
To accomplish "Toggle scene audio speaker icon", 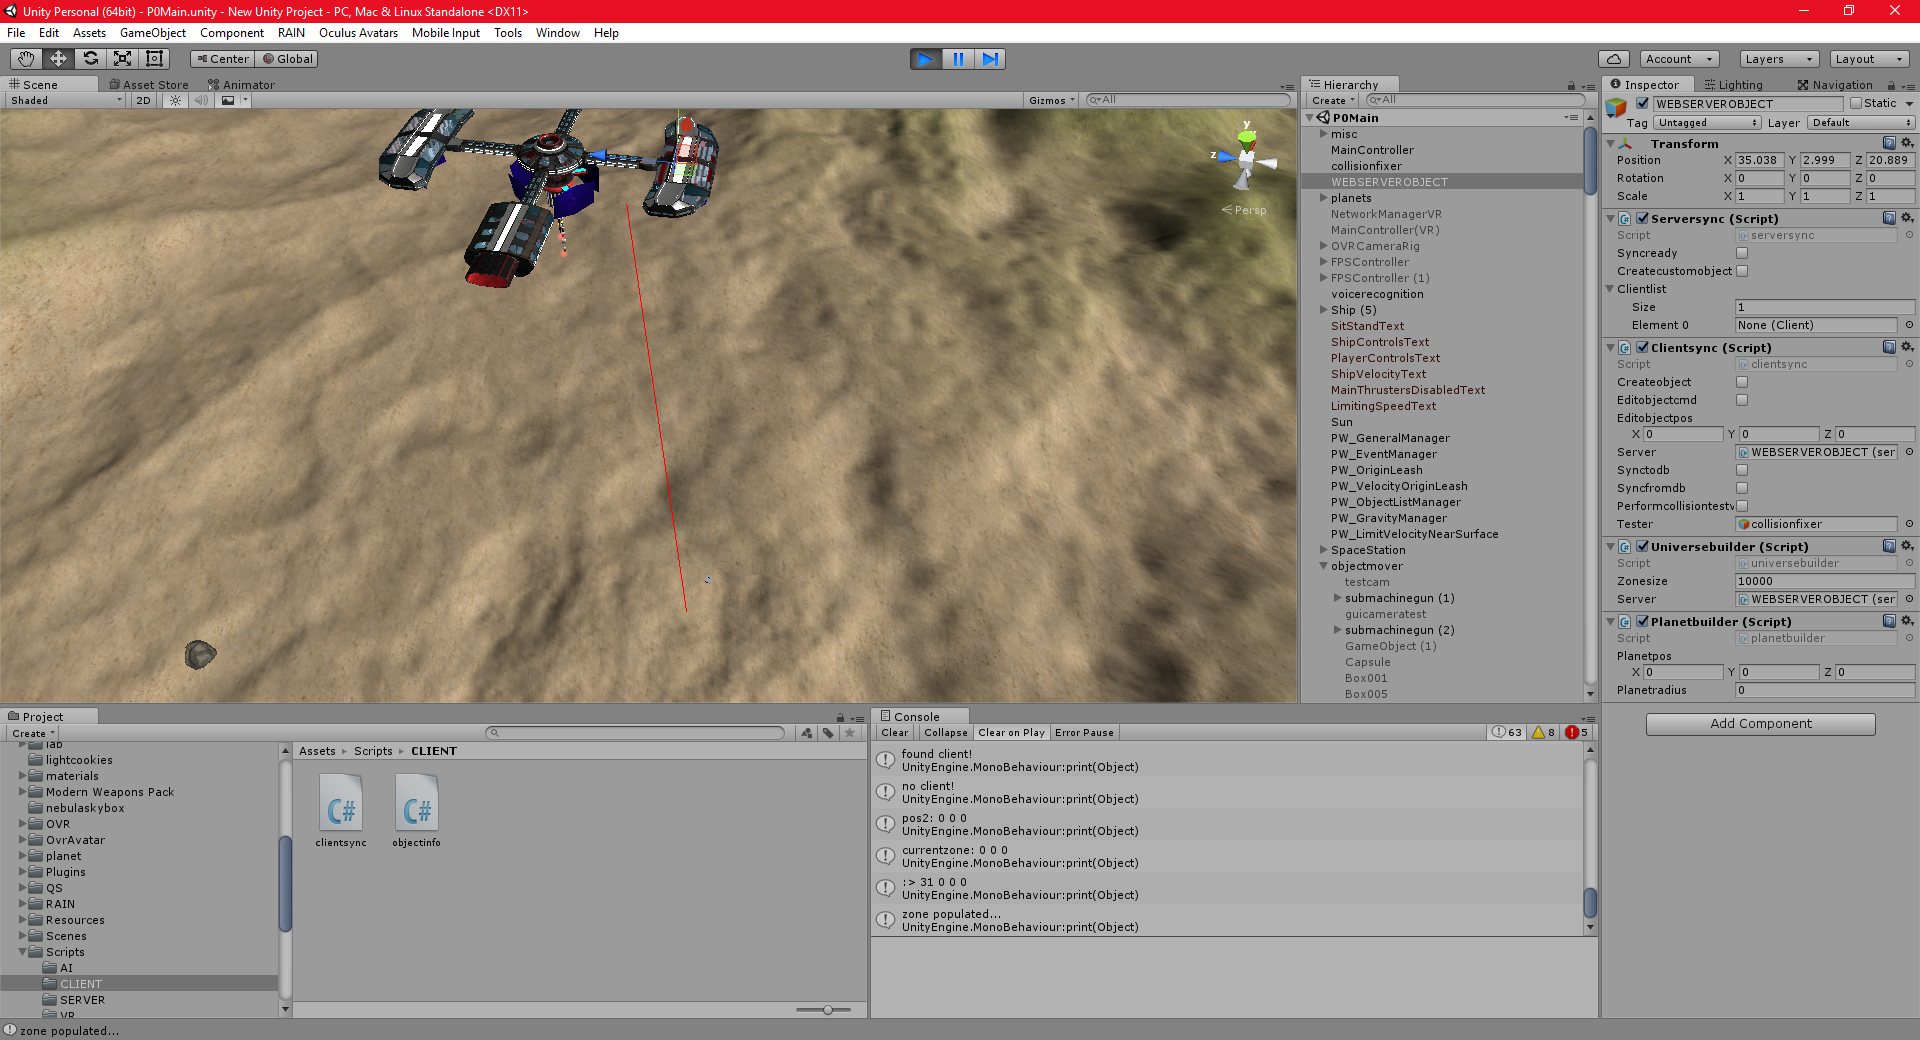I will click(x=201, y=100).
